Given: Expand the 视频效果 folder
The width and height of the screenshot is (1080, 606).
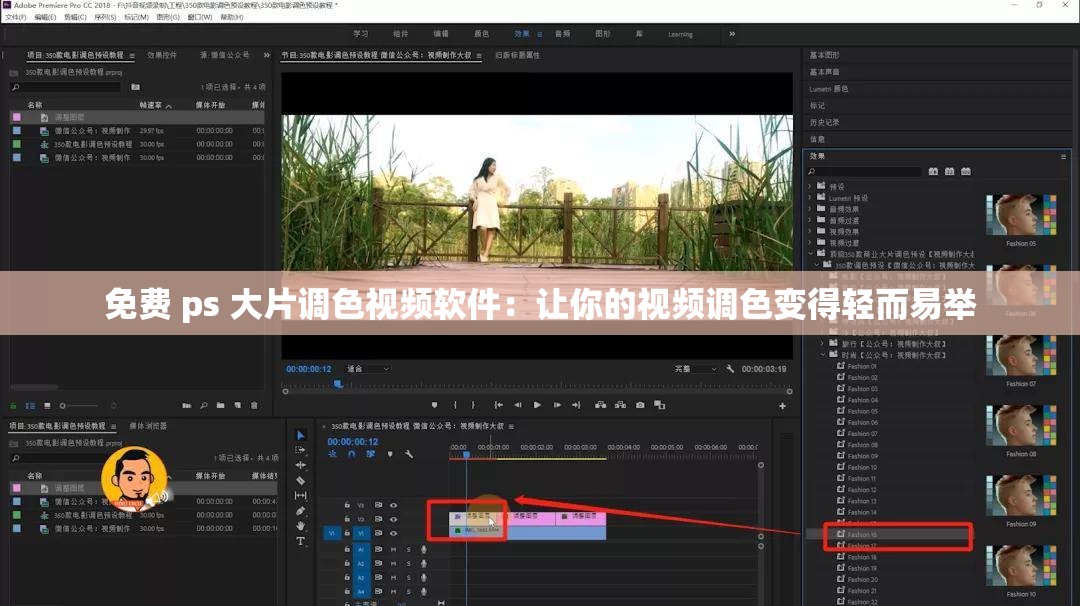Looking at the screenshot, I should coord(810,231).
